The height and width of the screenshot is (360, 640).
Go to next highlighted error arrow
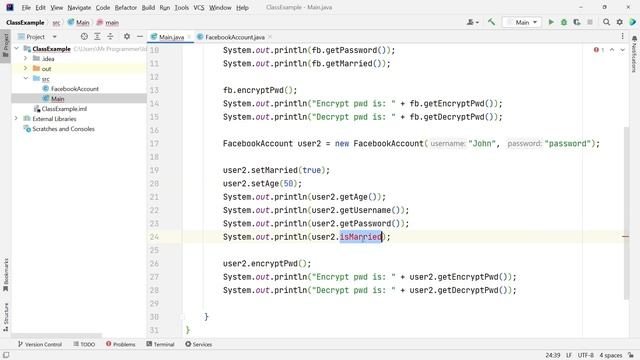pyautogui.click(x=622, y=50)
